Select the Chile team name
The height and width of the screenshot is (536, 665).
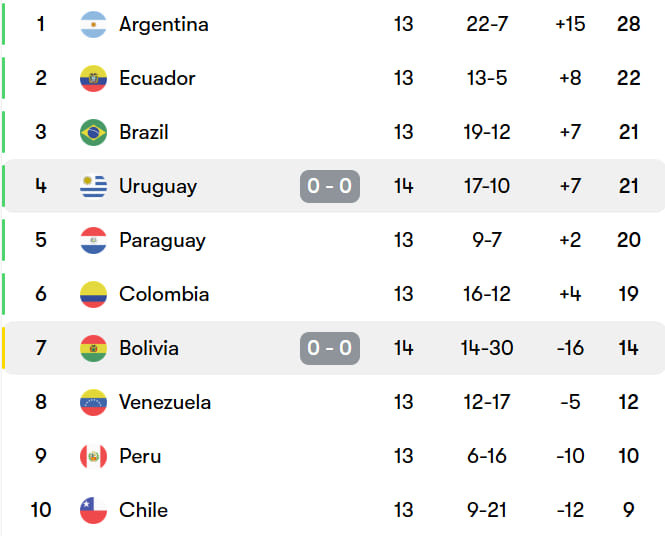(143, 510)
